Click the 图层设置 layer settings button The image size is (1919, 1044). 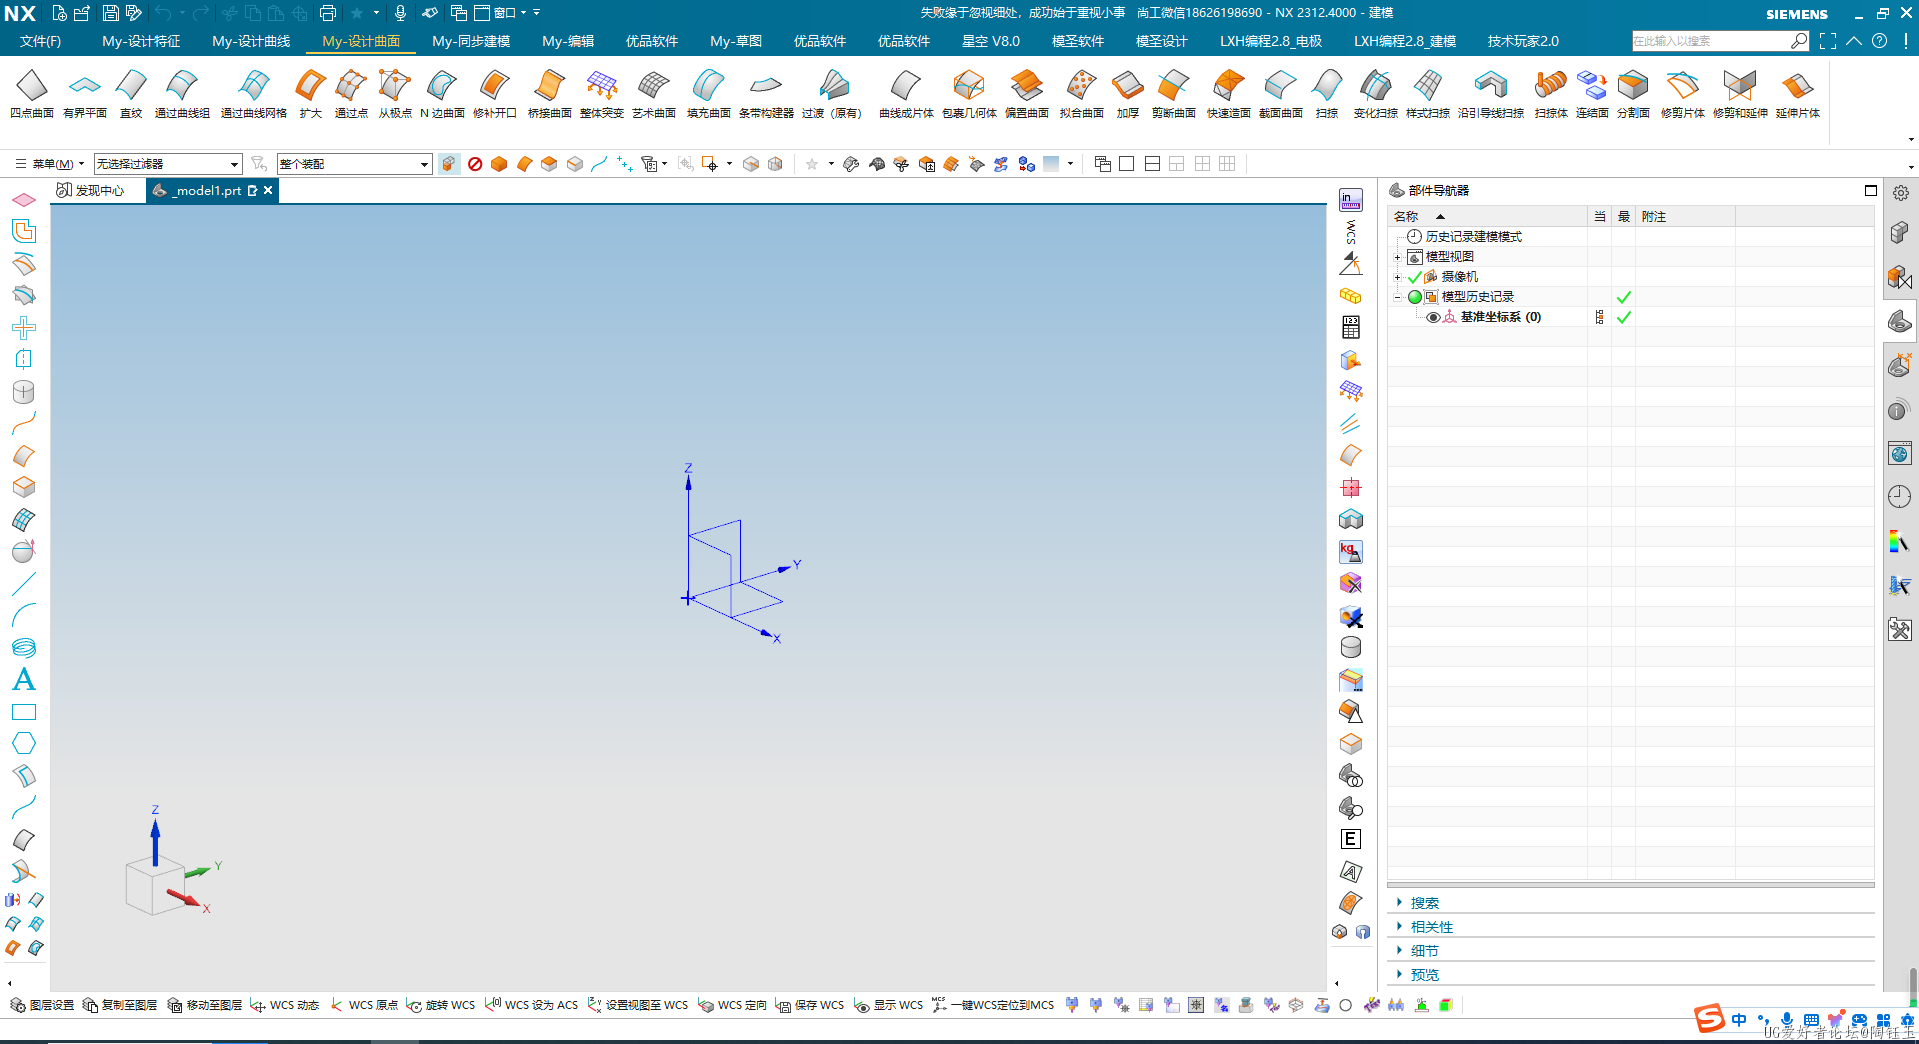click(x=42, y=1005)
